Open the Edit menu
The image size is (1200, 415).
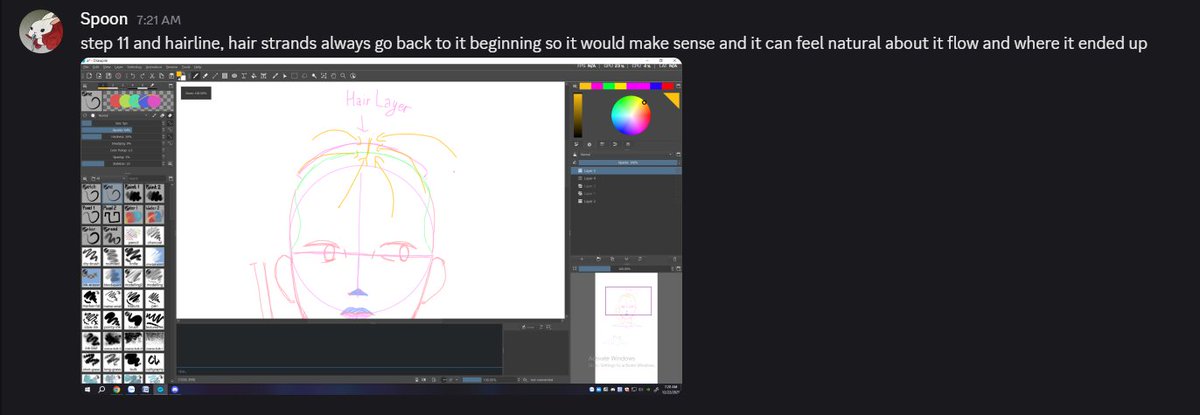96,67
